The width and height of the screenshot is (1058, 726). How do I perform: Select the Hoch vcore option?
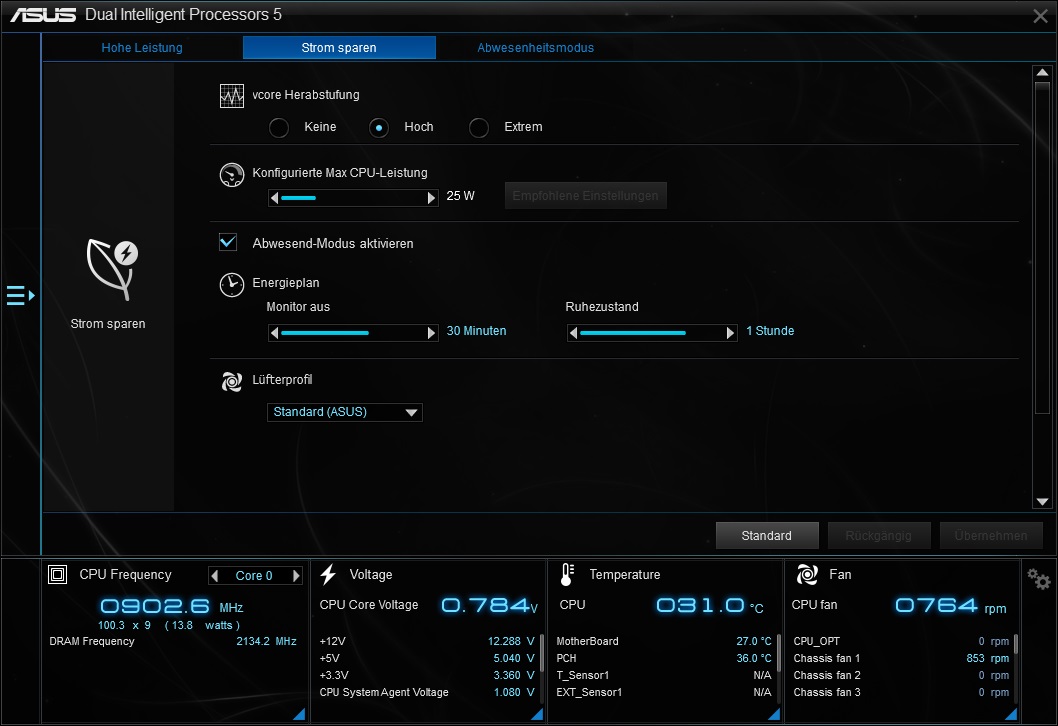point(379,128)
